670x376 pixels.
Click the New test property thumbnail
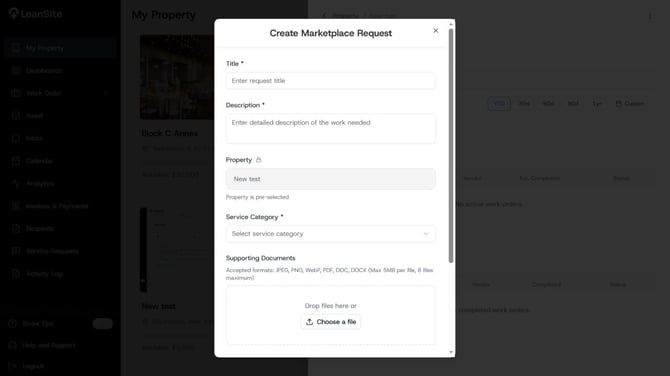tap(177, 250)
